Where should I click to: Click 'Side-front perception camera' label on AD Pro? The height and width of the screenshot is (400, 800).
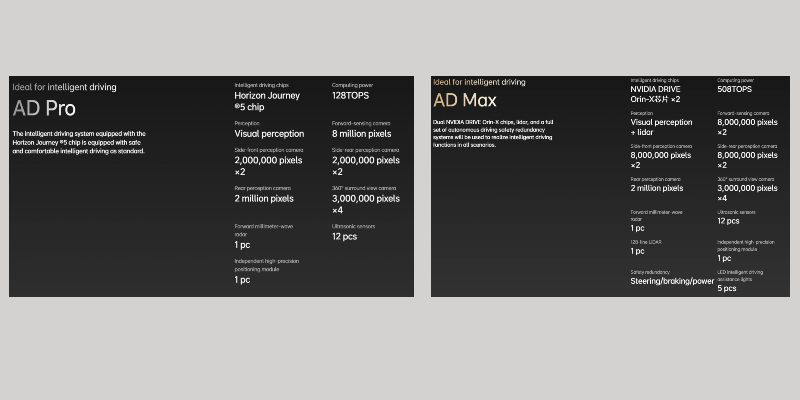(268, 150)
